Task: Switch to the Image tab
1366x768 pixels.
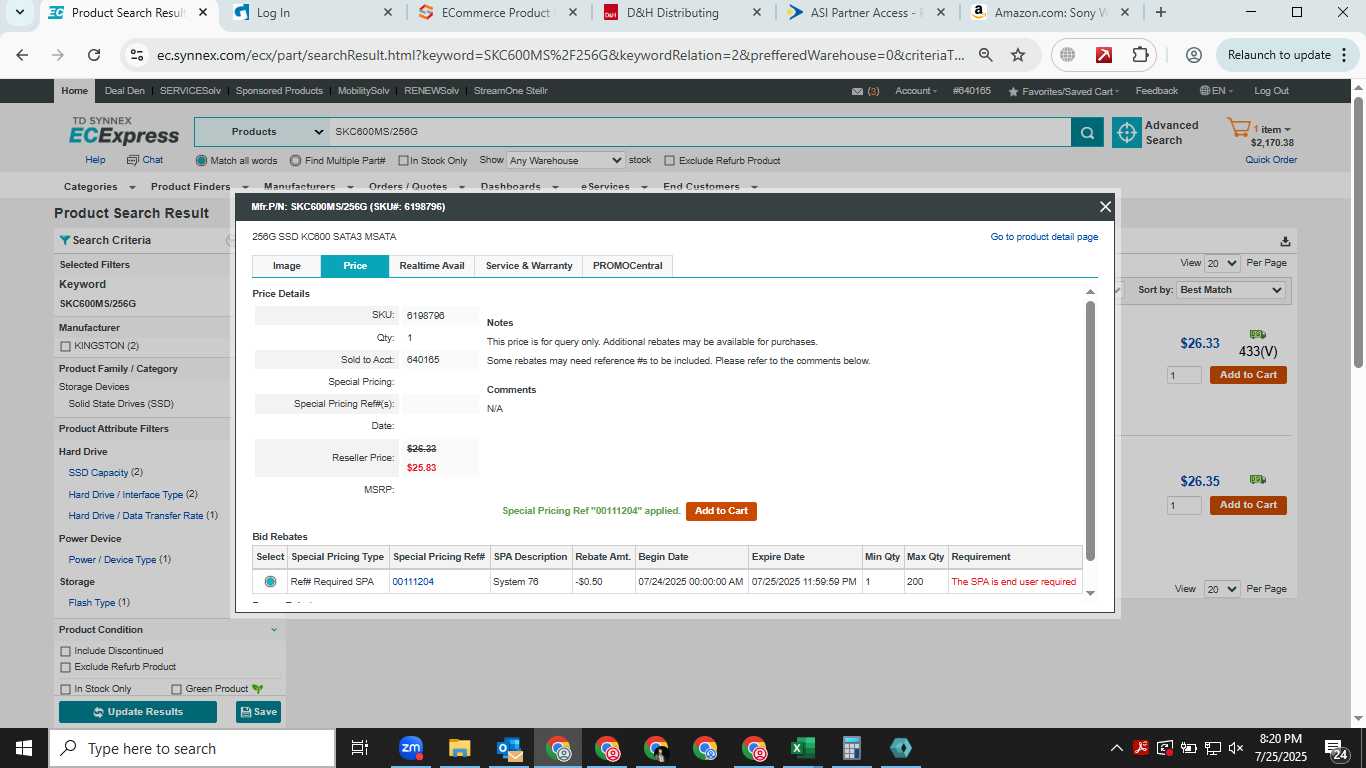Action: pos(287,266)
